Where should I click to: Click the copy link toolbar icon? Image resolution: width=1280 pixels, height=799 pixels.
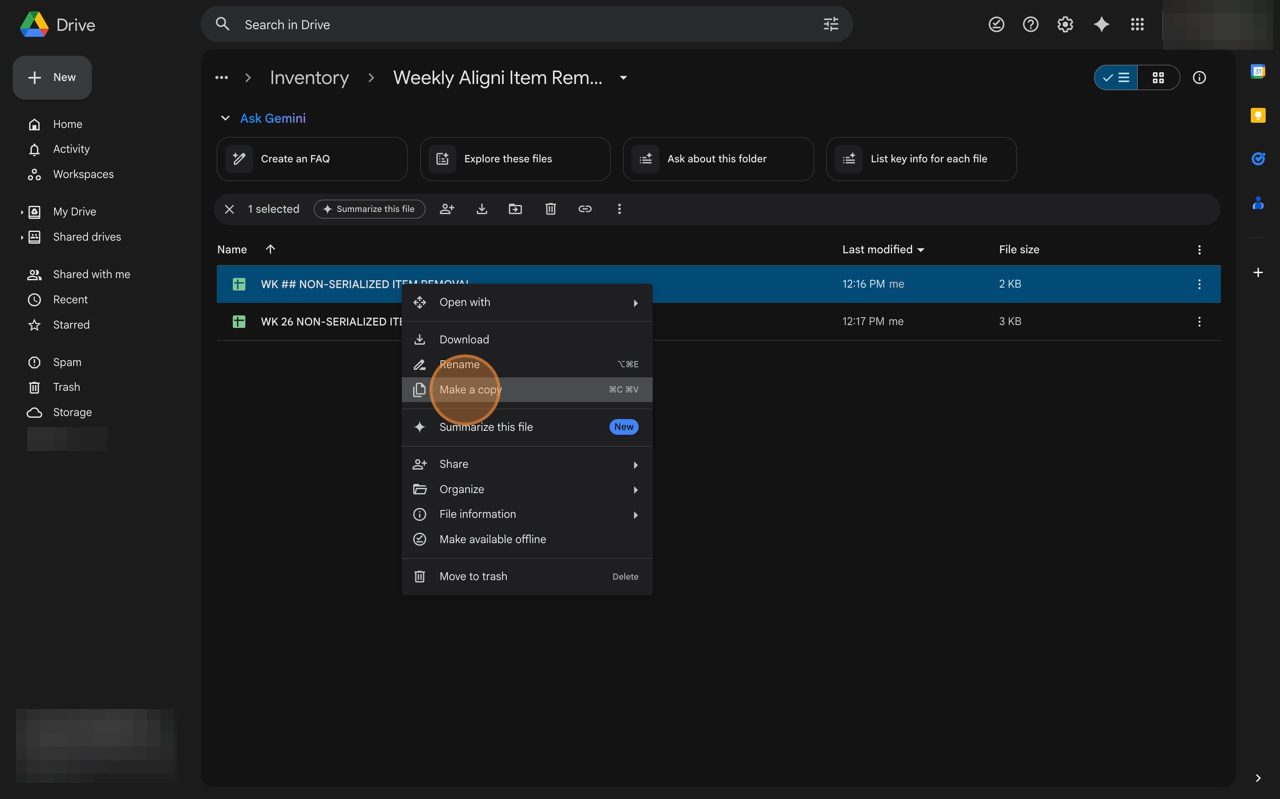[x=585, y=209]
